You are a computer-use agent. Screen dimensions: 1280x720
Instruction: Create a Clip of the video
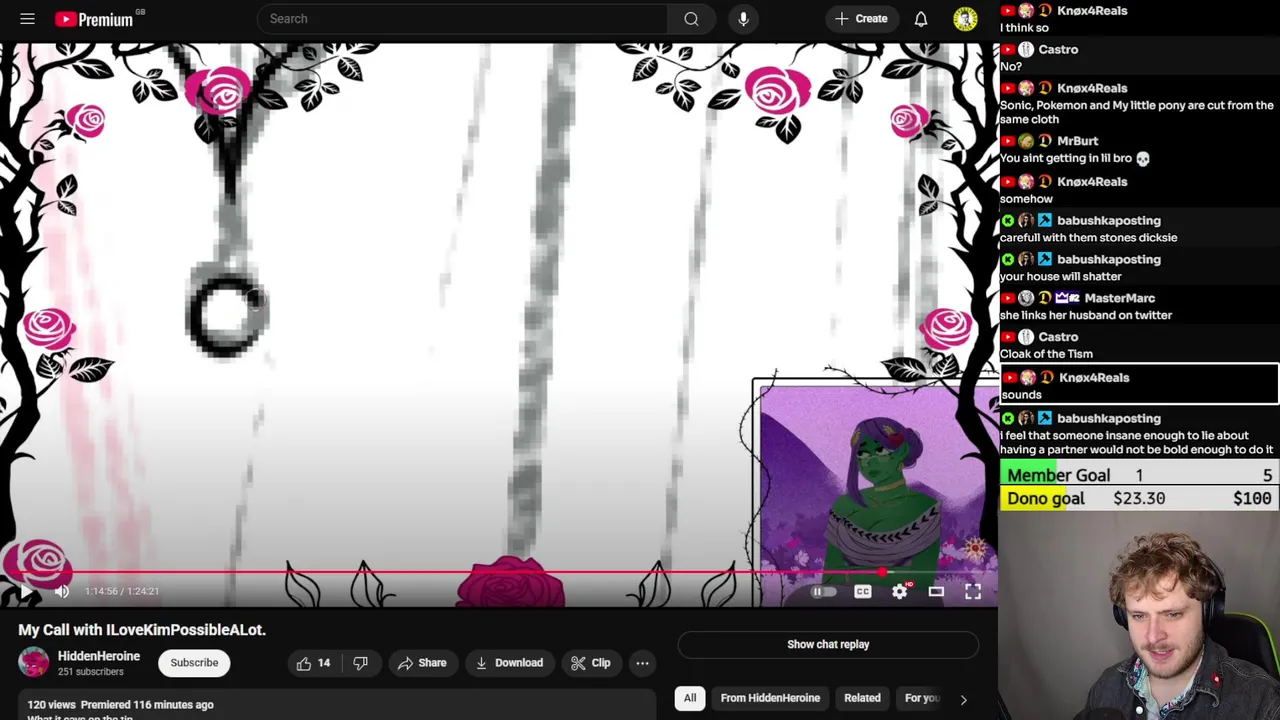(x=590, y=663)
